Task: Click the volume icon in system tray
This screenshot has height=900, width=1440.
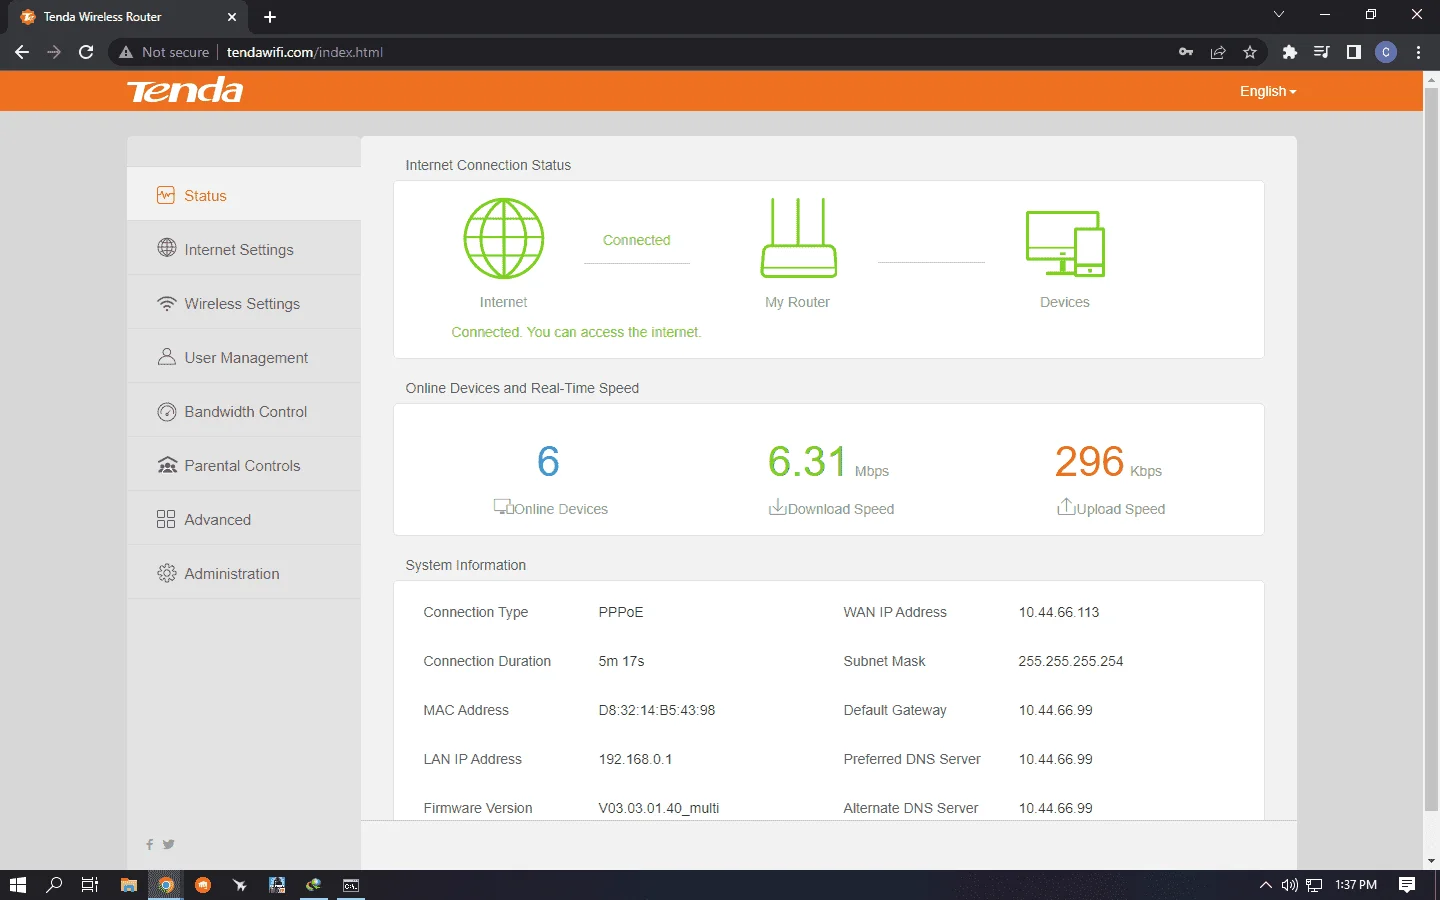Action: pos(1290,885)
